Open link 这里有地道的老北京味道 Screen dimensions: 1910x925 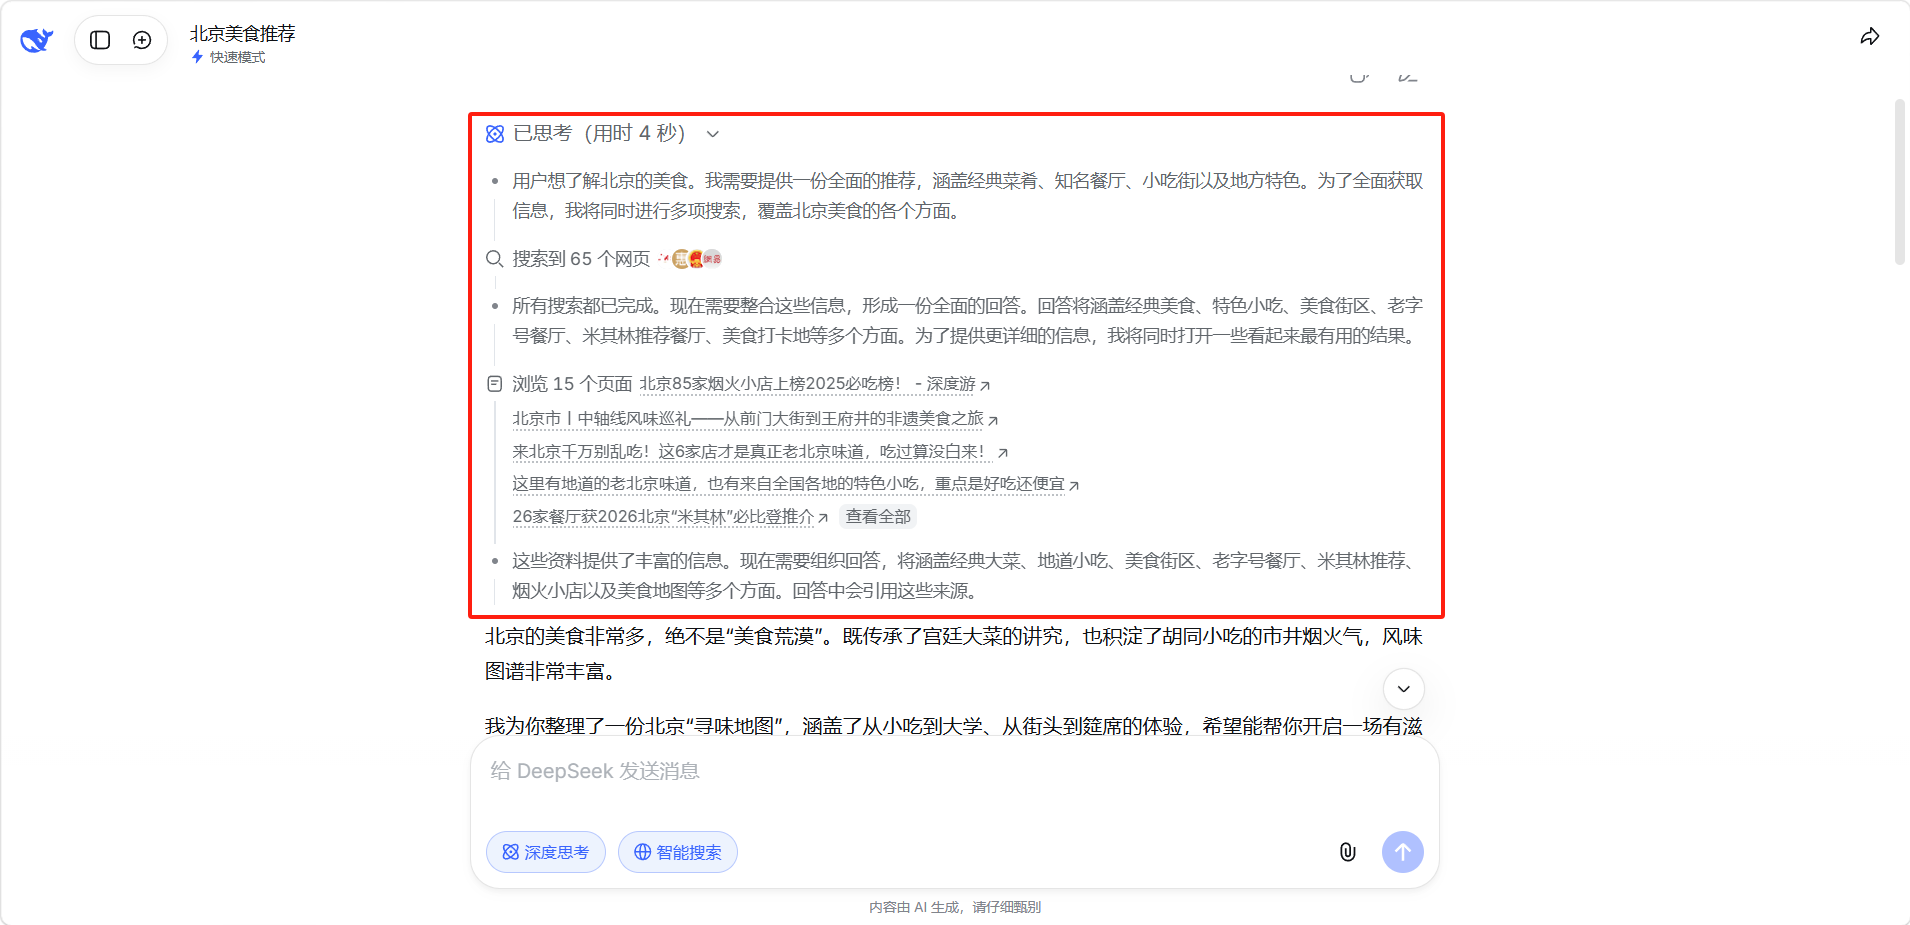[788, 484]
